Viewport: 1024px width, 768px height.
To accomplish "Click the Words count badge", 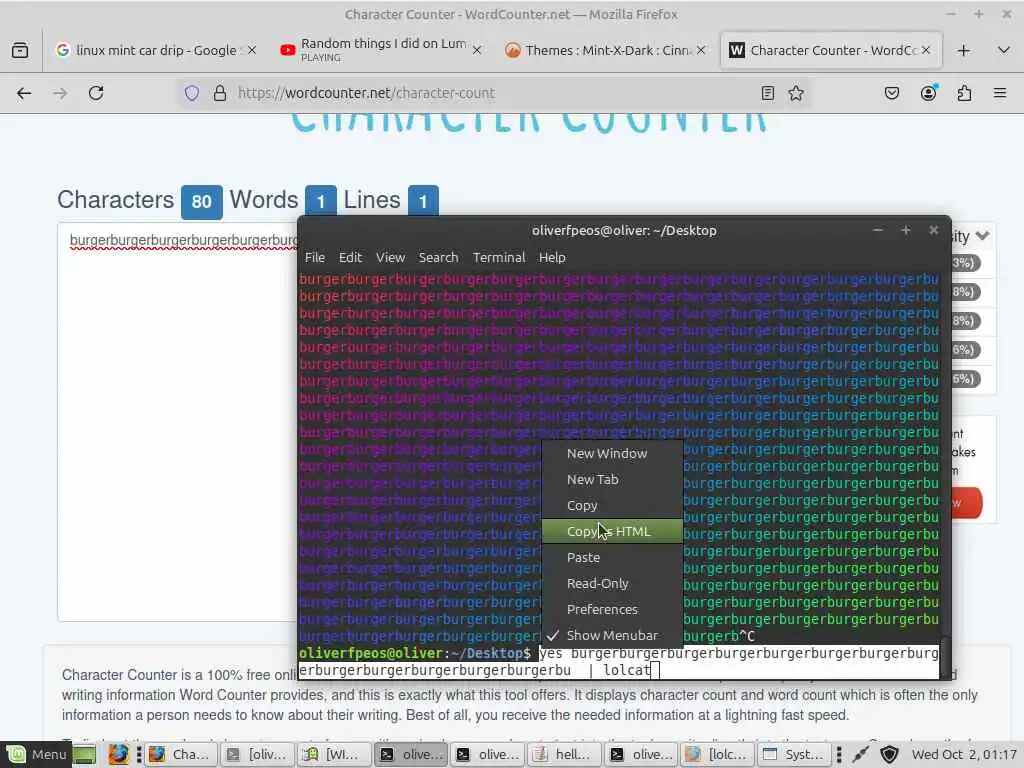I will 320,202.
